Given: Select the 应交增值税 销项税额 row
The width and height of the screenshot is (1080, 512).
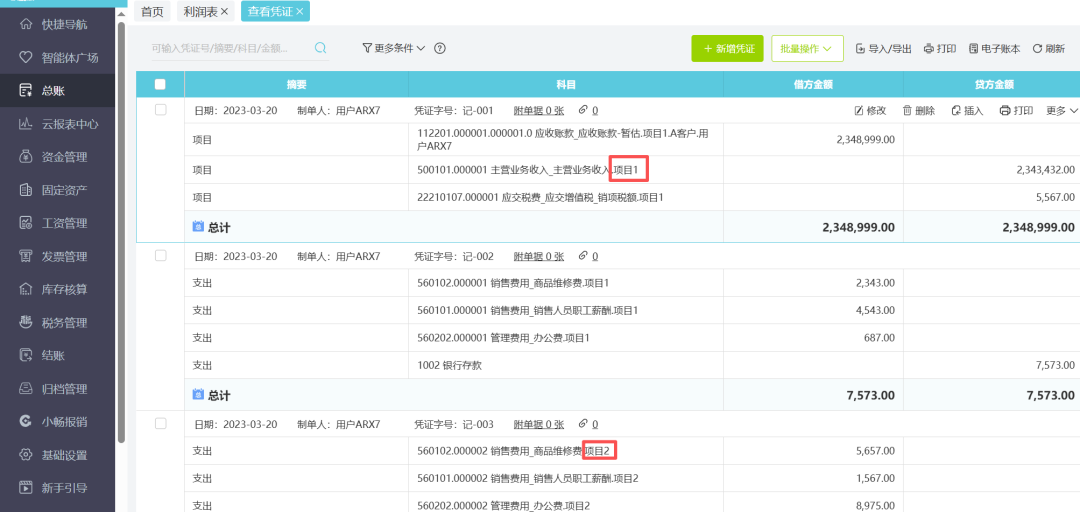Looking at the screenshot, I should [x=632, y=198].
